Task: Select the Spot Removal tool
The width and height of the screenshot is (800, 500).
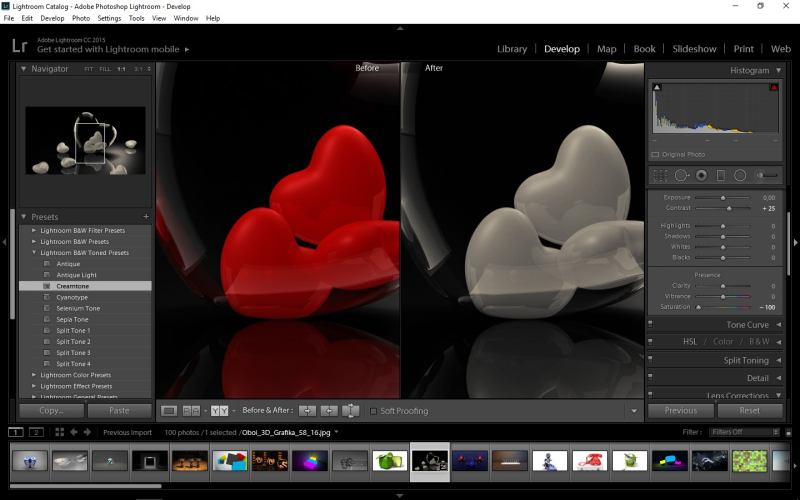Action: click(681, 175)
